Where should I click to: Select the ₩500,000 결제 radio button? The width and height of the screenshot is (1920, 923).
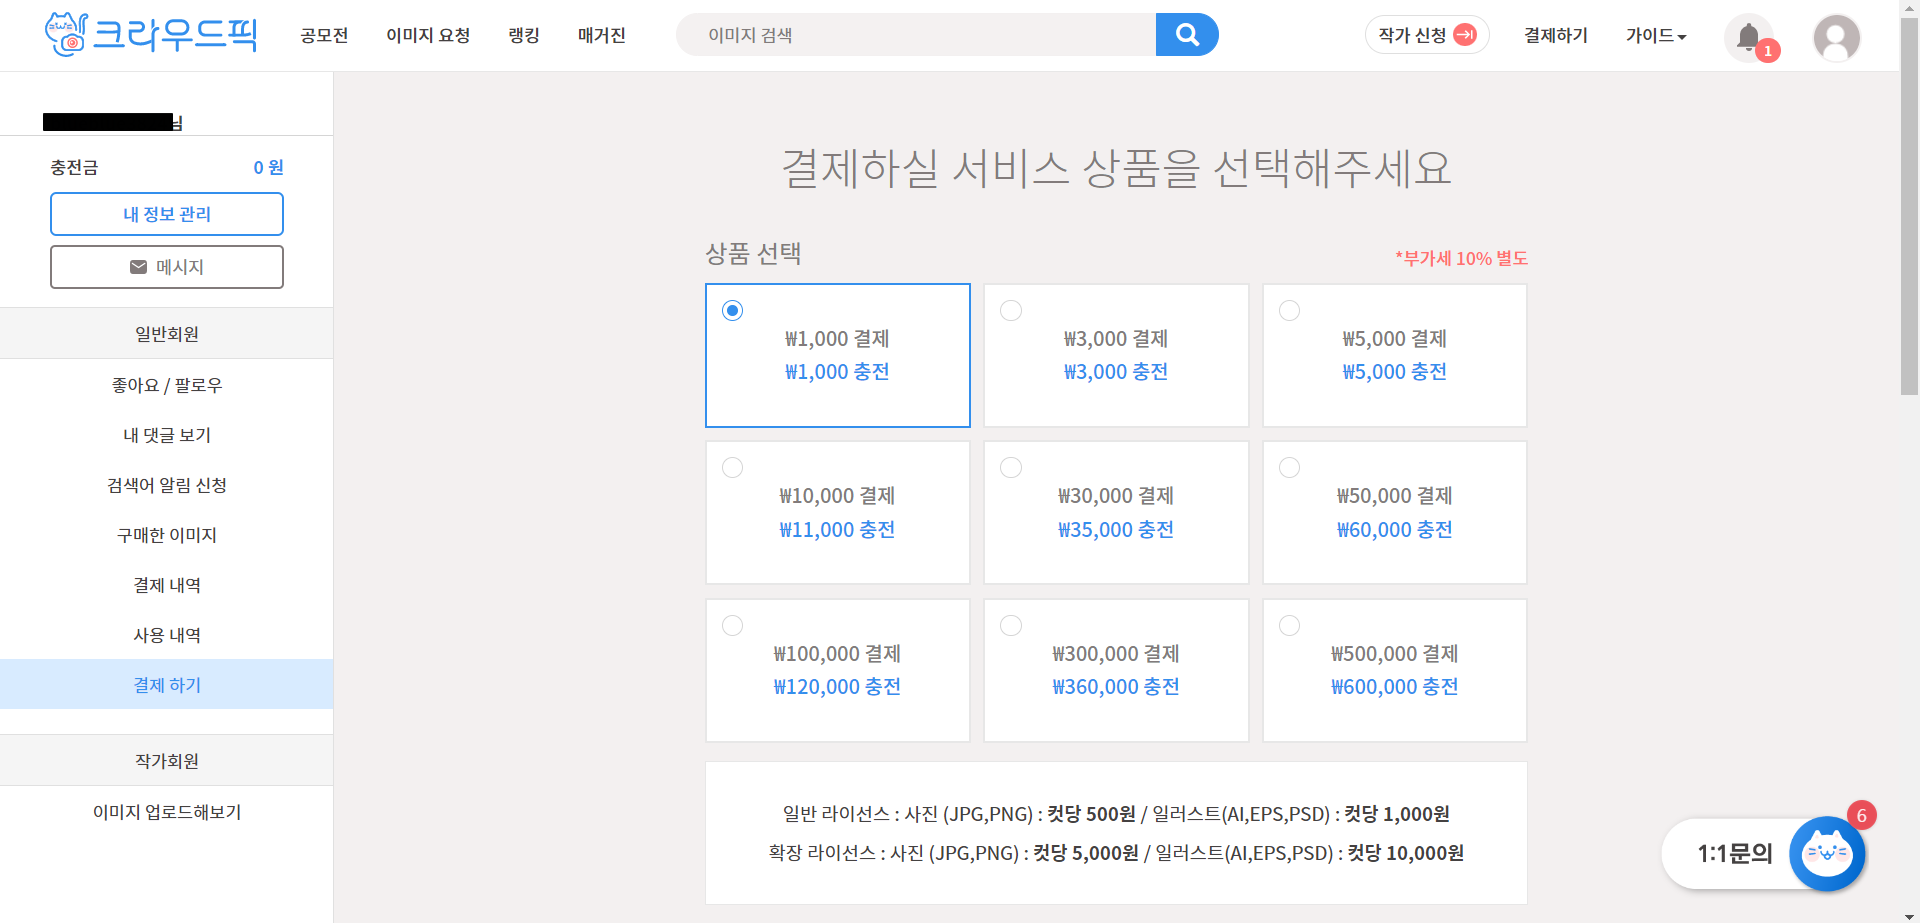coord(1289,625)
